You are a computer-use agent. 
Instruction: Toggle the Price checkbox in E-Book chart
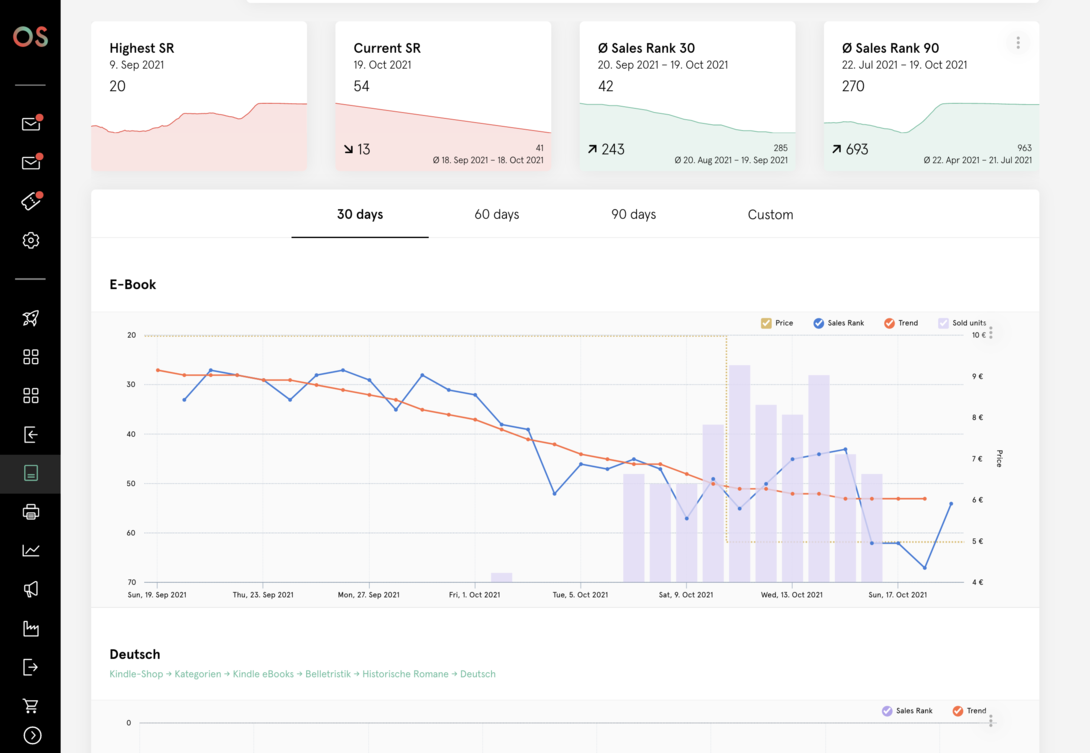pos(766,323)
